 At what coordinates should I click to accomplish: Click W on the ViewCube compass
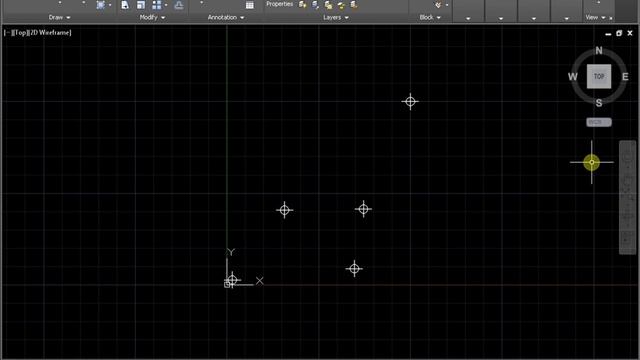573,76
